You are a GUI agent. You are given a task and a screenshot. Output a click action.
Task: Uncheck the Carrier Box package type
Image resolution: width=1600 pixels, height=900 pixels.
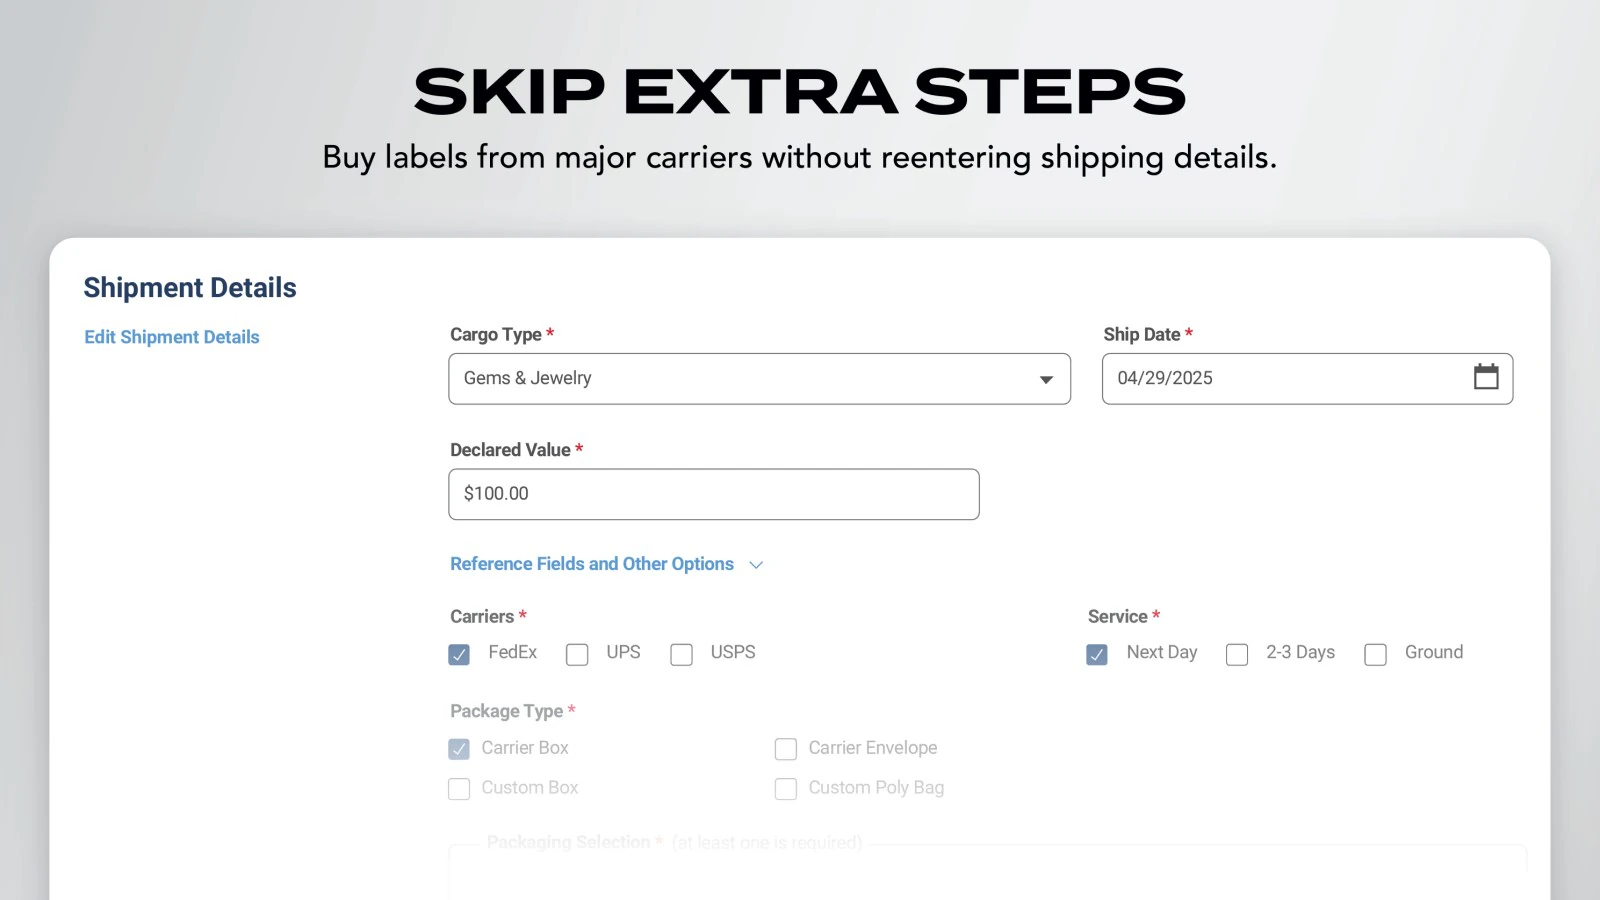459,748
